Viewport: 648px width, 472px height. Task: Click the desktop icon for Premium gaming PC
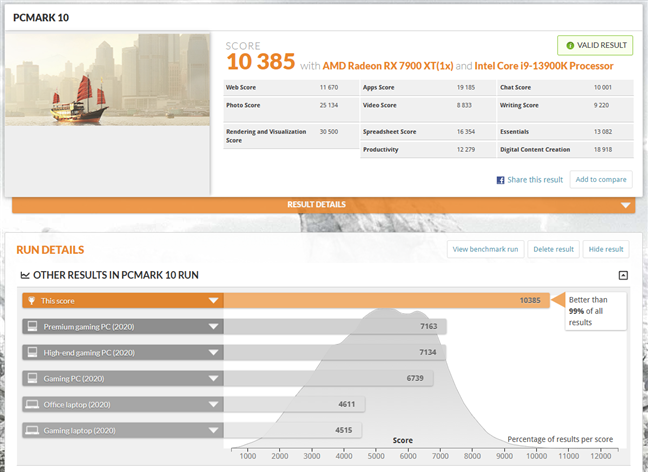[32, 327]
